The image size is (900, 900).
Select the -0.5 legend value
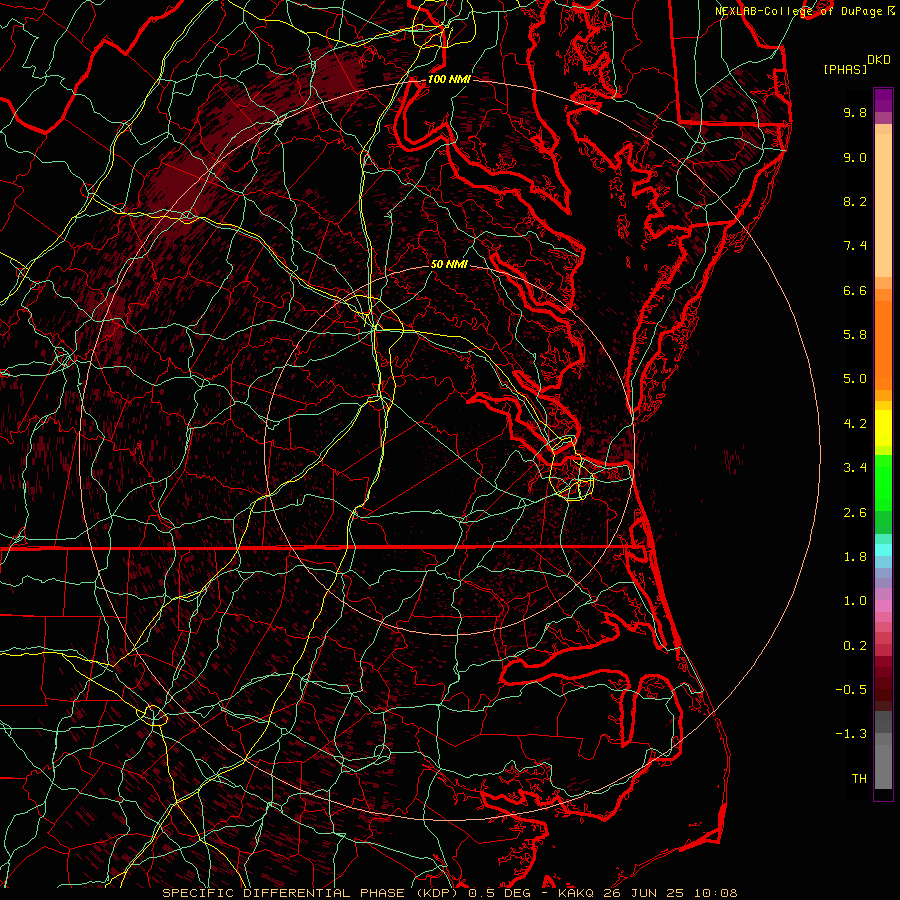coord(851,690)
